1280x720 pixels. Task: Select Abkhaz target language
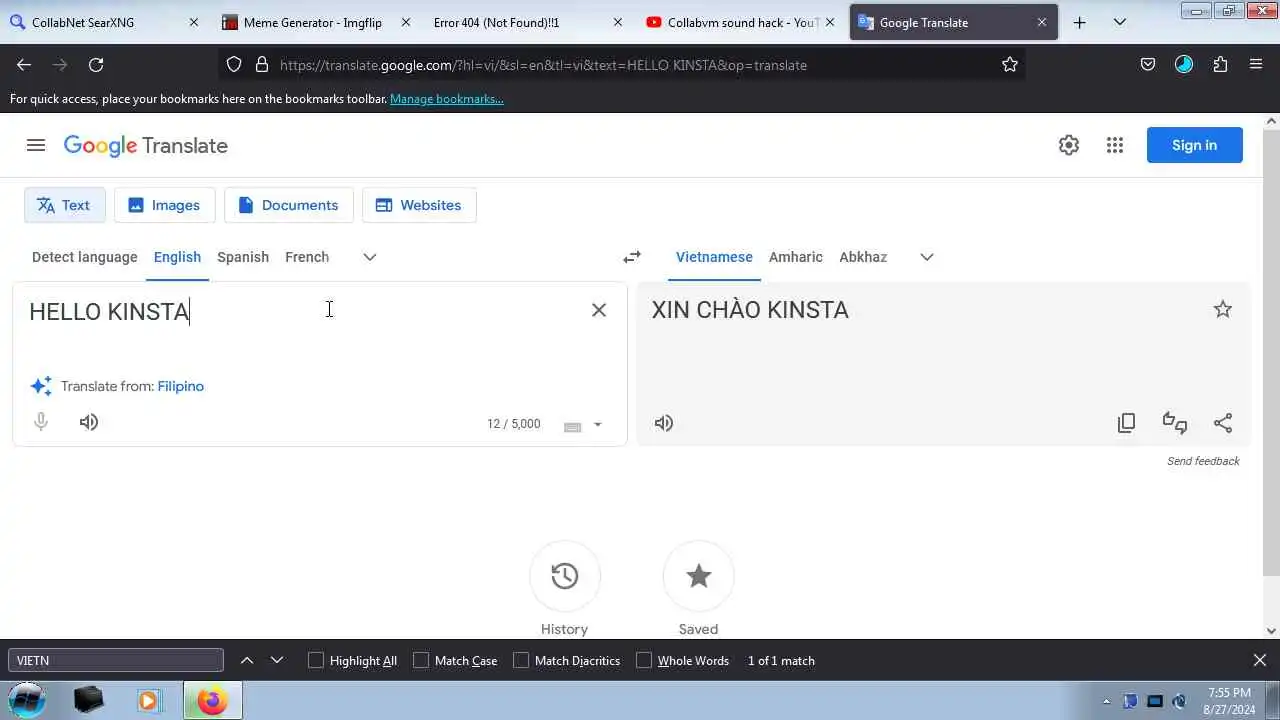pos(863,257)
